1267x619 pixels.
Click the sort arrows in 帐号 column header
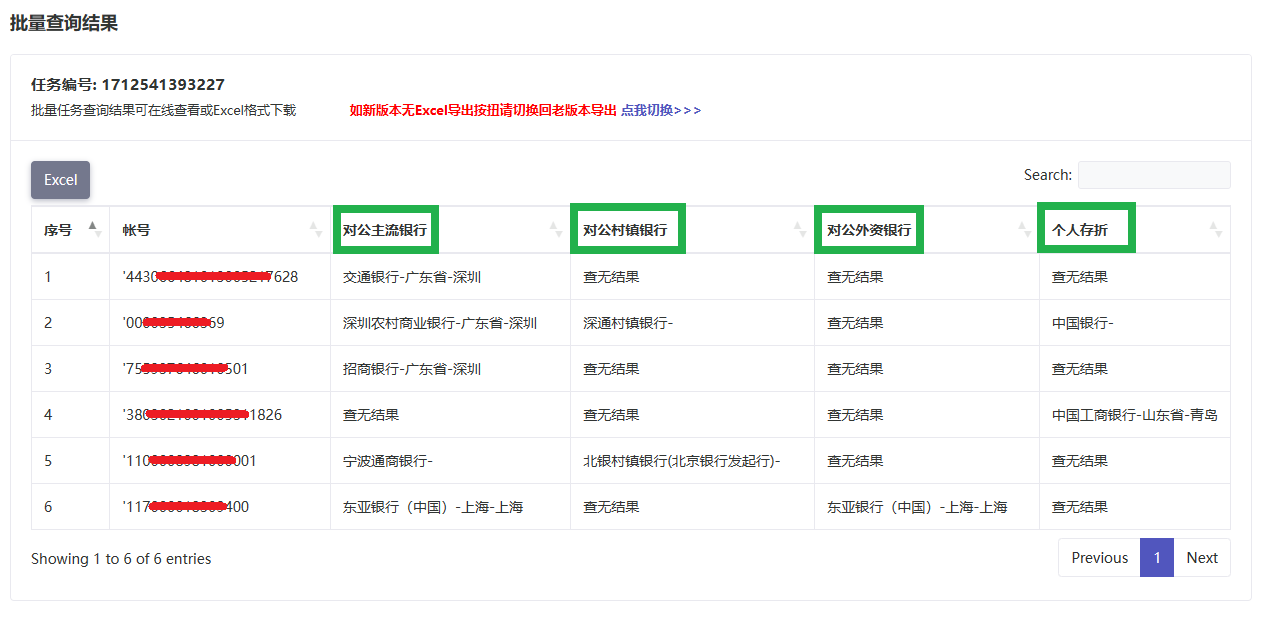[x=316, y=229]
